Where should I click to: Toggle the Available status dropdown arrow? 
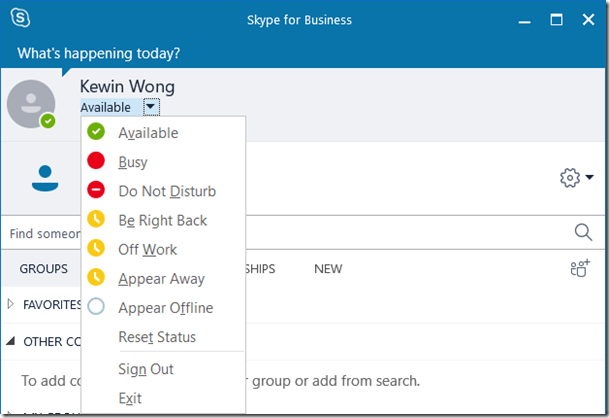tap(150, 107)
